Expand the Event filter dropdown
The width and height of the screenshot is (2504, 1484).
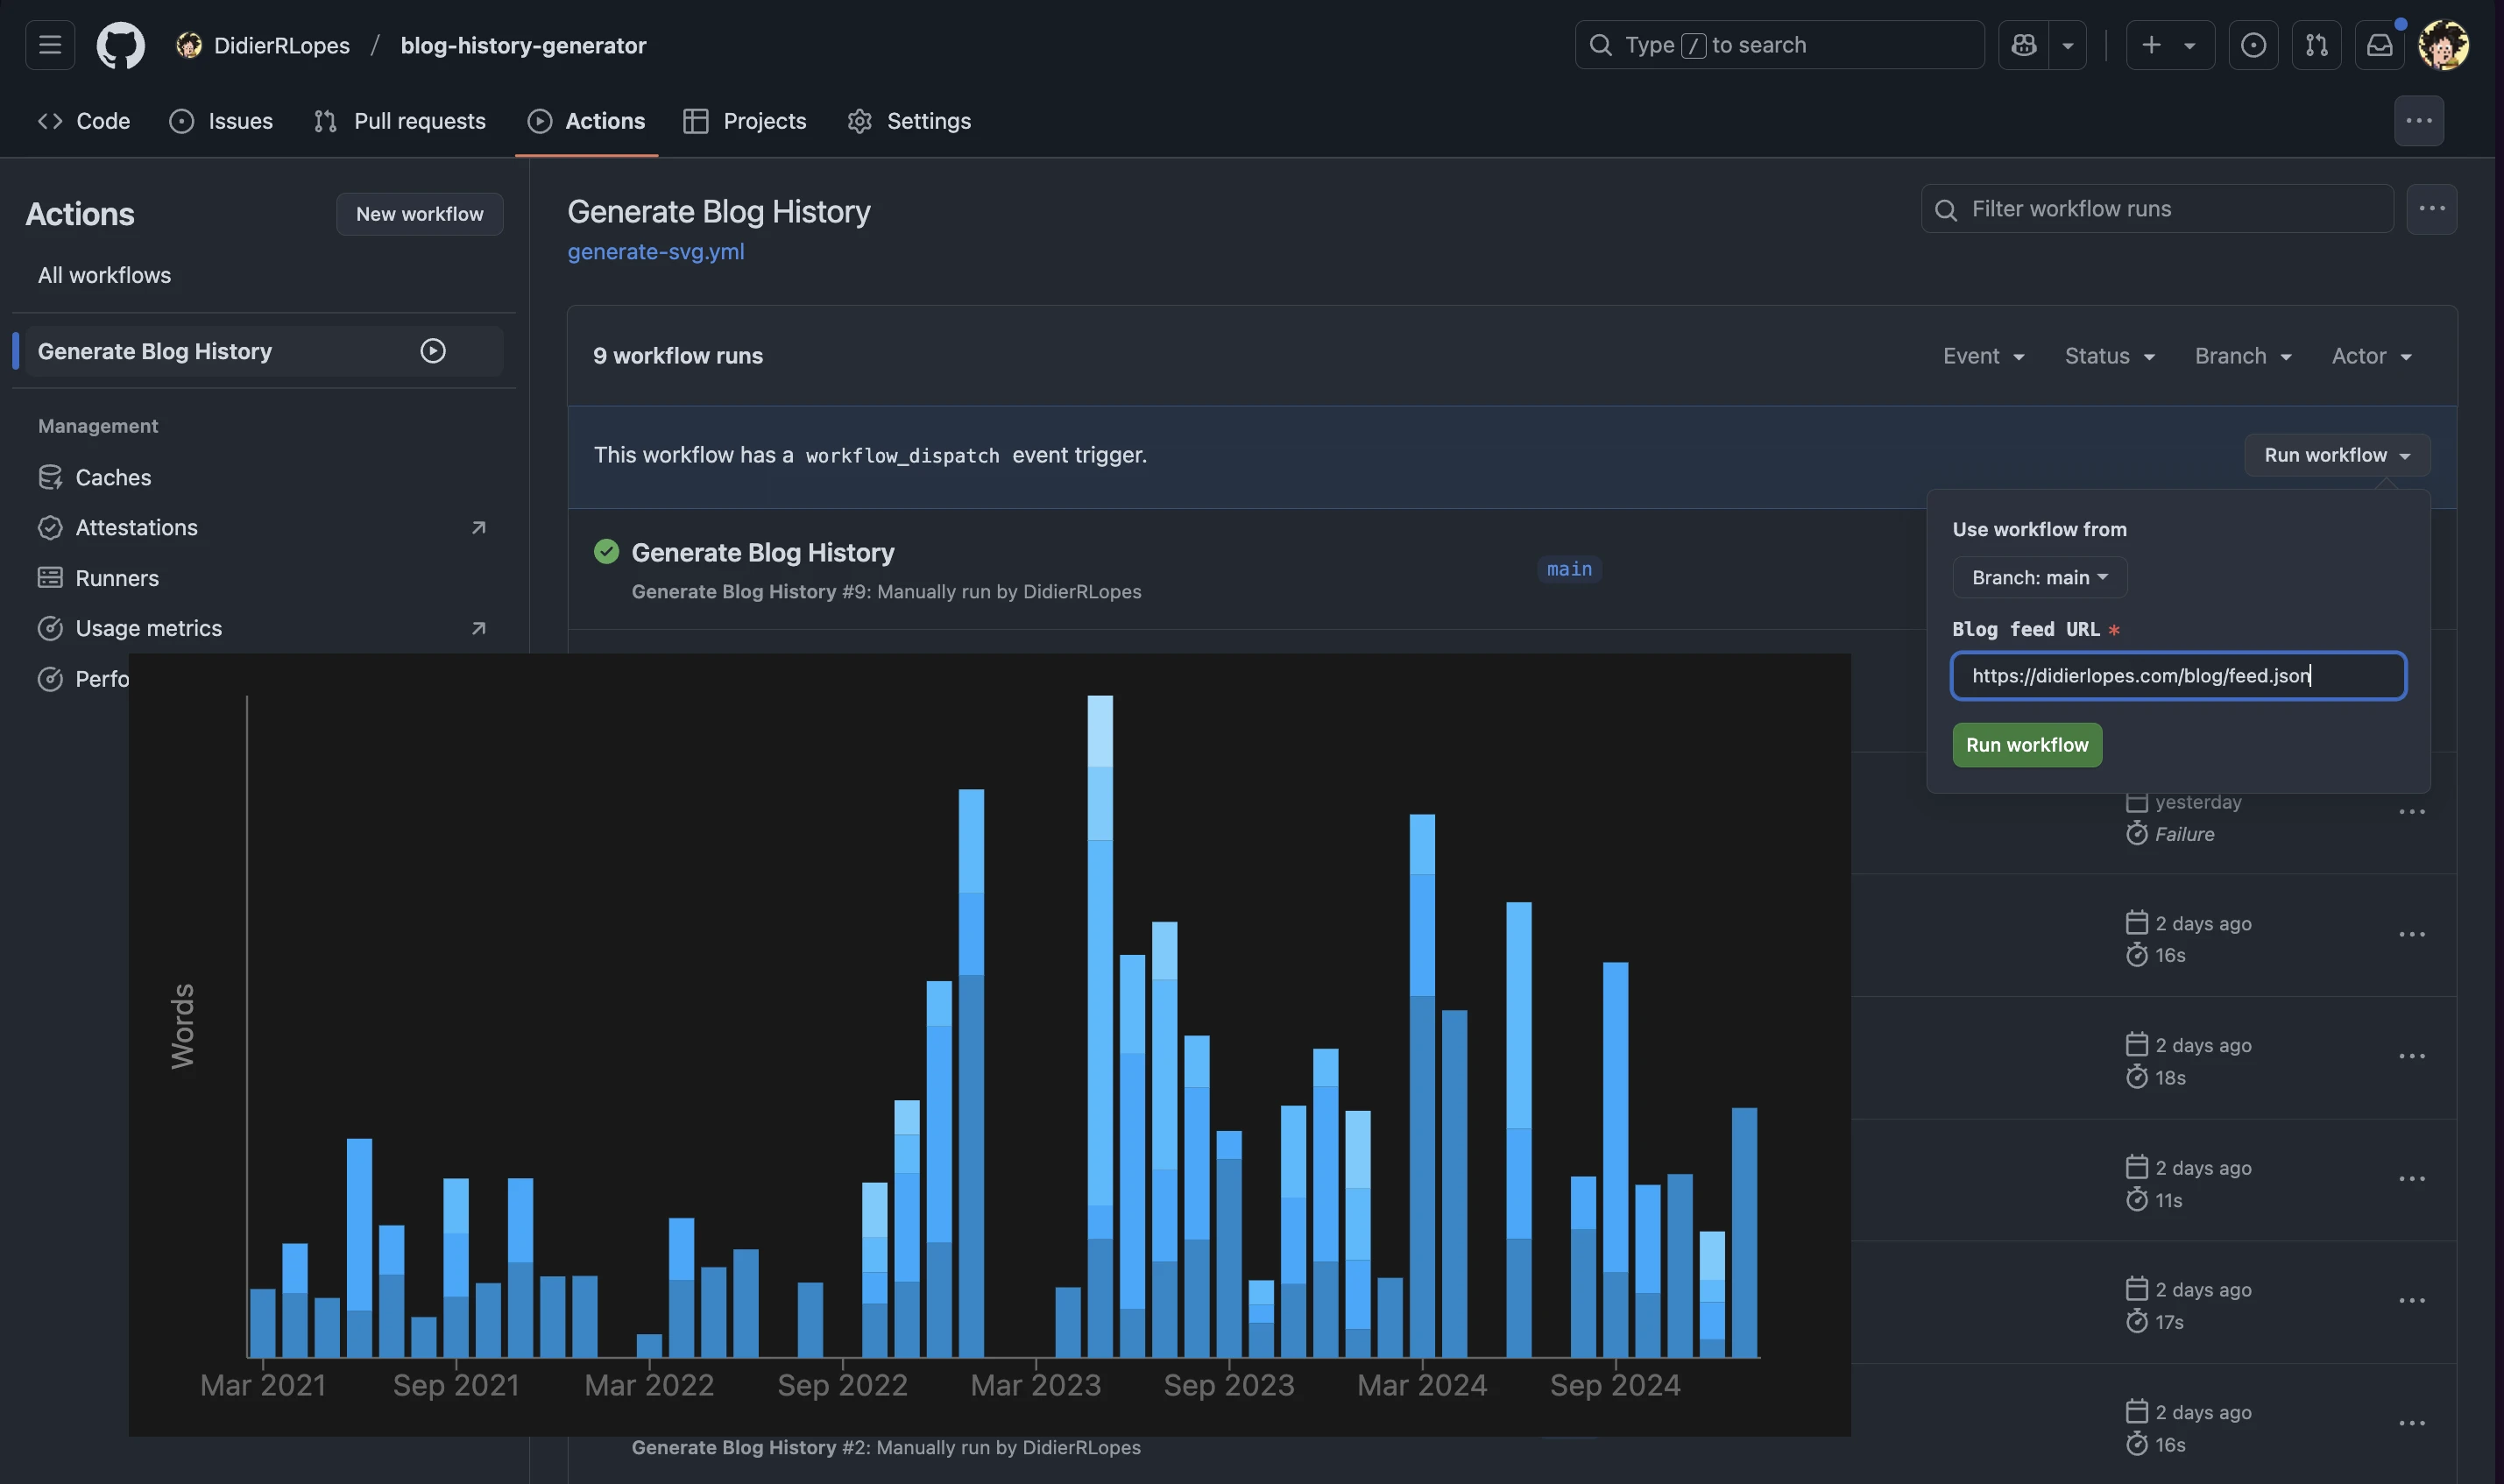coord(1983,356)
